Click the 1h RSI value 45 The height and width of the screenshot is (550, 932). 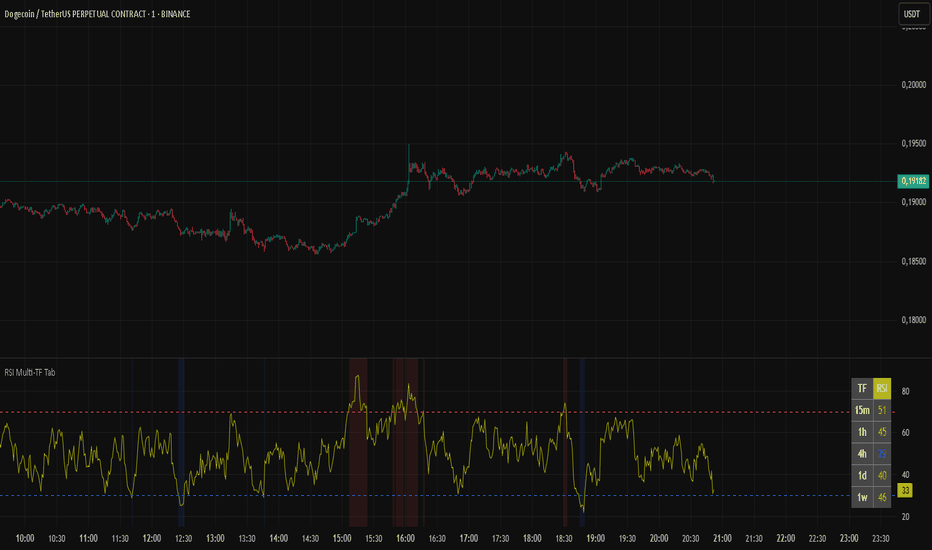(882, 432)
